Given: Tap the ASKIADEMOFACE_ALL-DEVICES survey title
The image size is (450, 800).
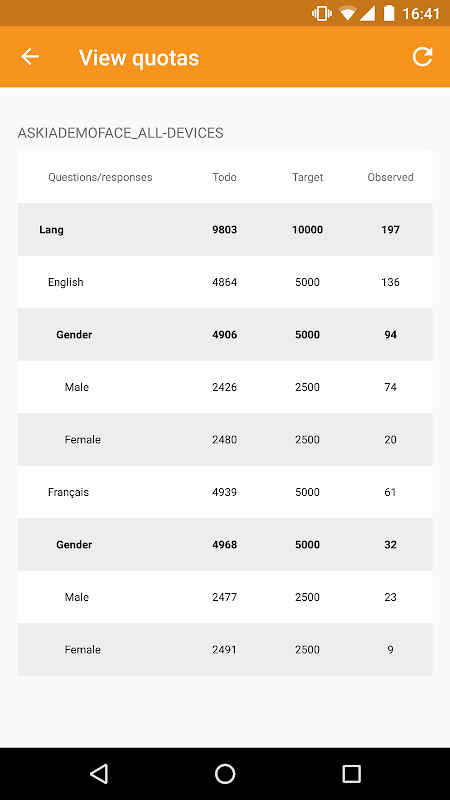Looking at the screenshot, I should pos(120,133).
